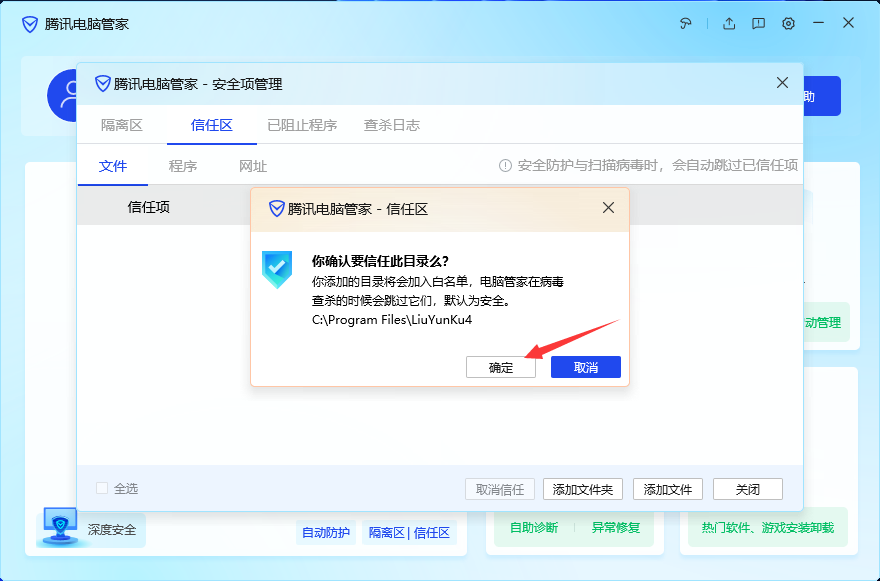Select the 网址 sub-tab
Screen dimensions: 880x581
[253, 166]
